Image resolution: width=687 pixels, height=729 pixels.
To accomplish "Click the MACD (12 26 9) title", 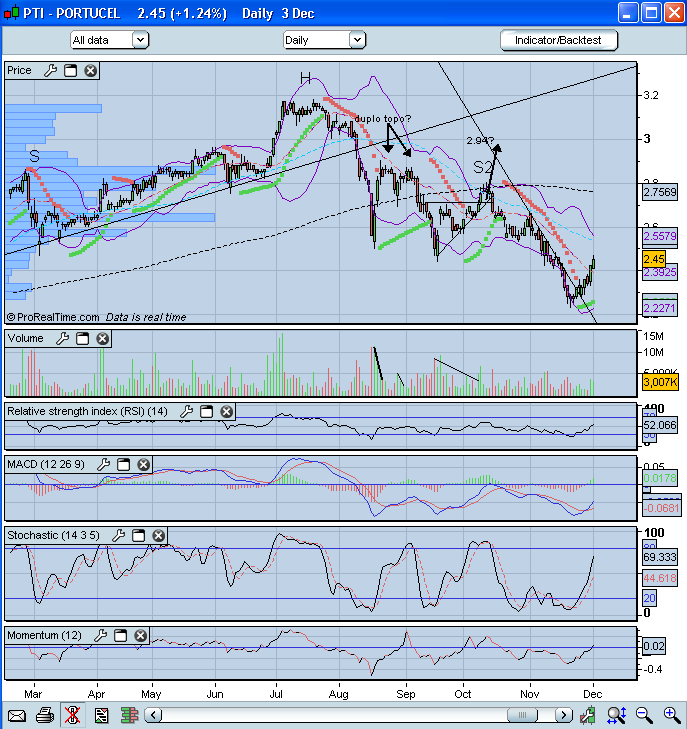I will coord(46,464).
